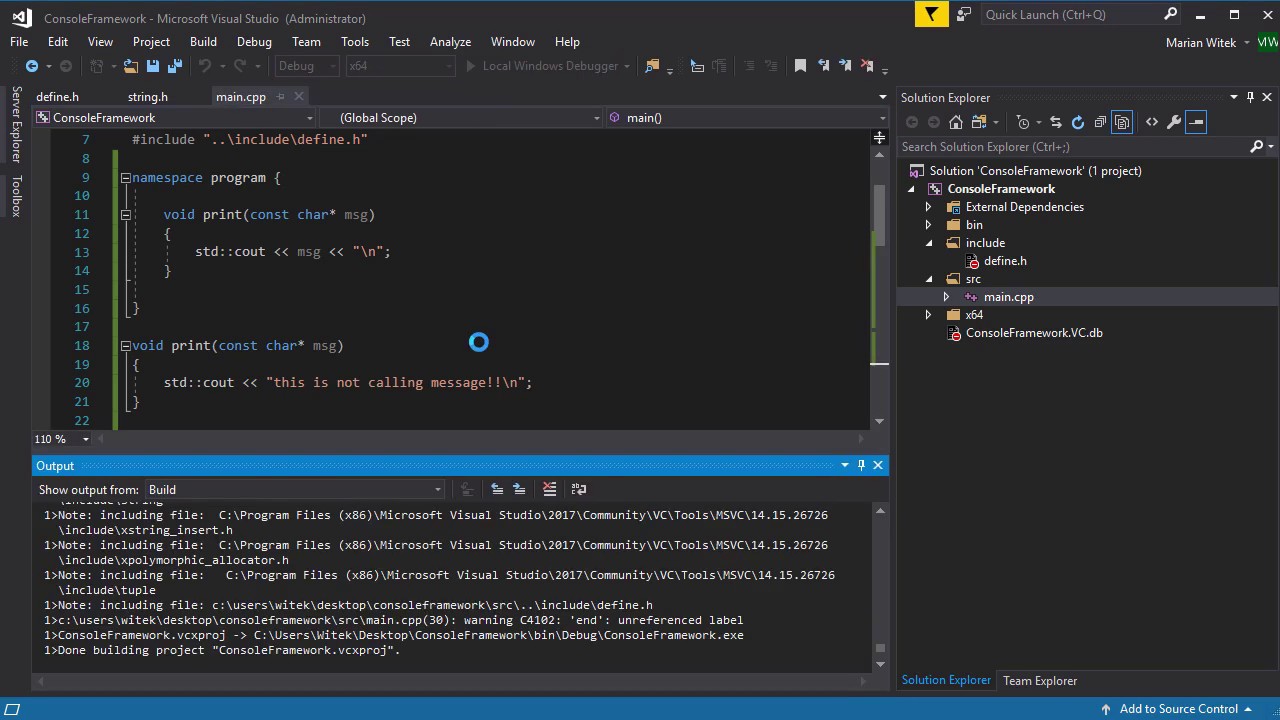Click the split editor handle above scrollbar

coord(879,137)
